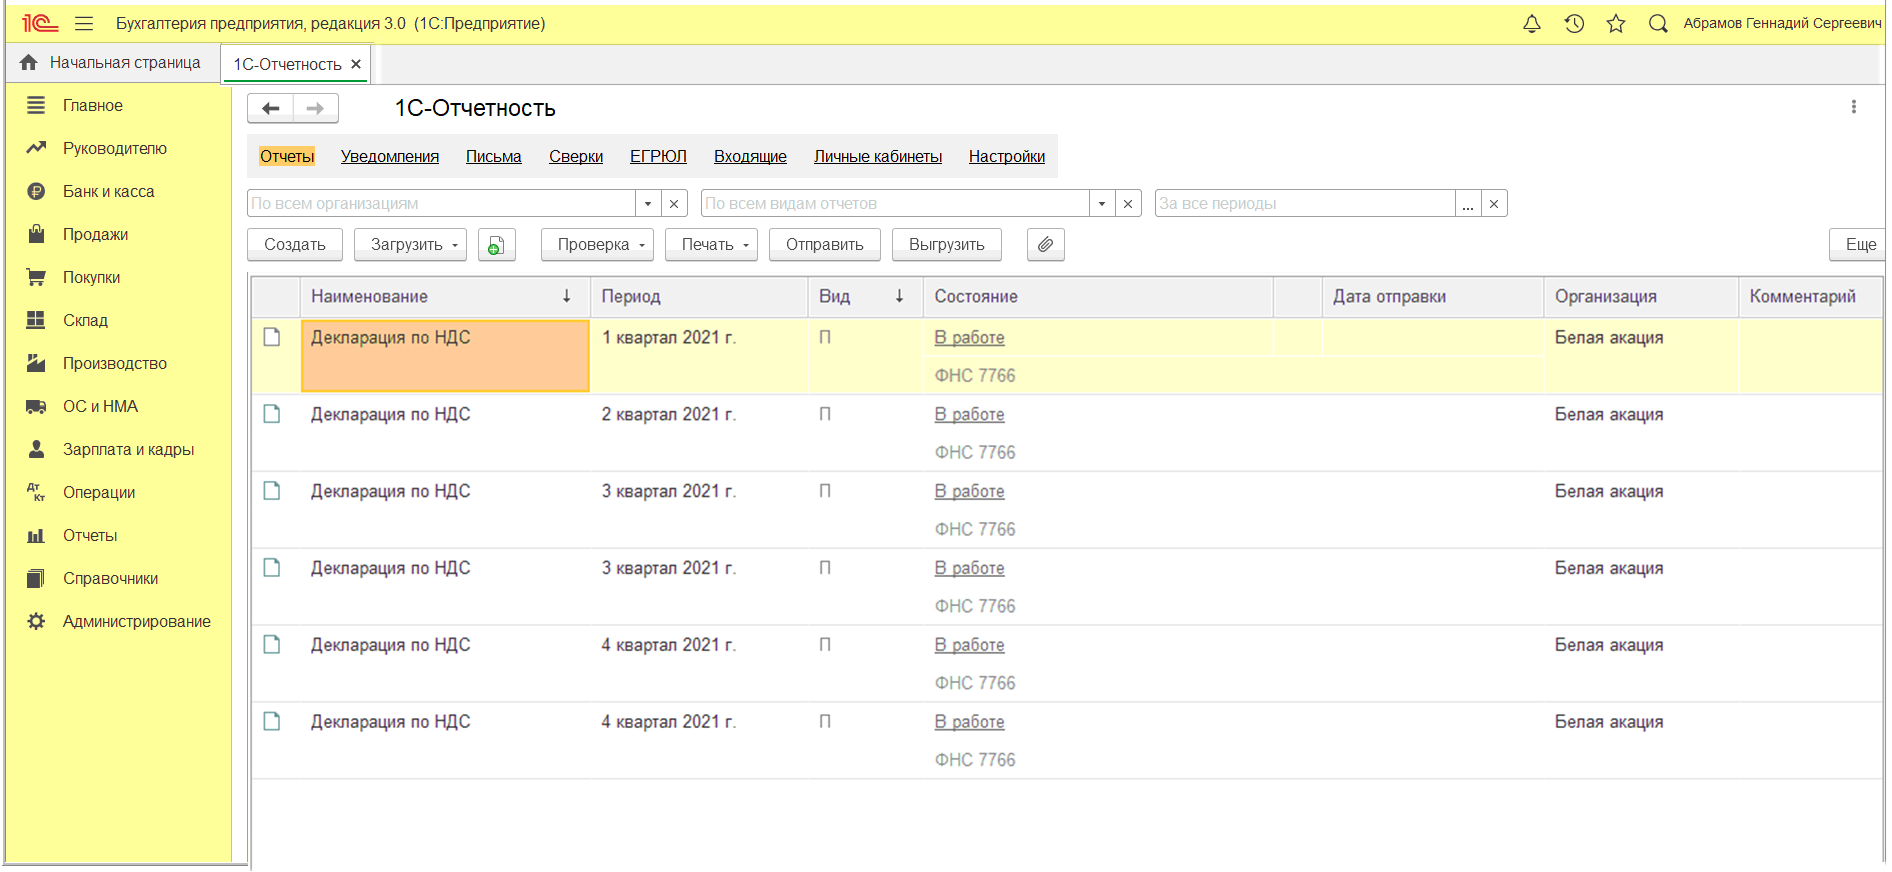Open В работе link for 2 квартал 2021

pos(969,415)
